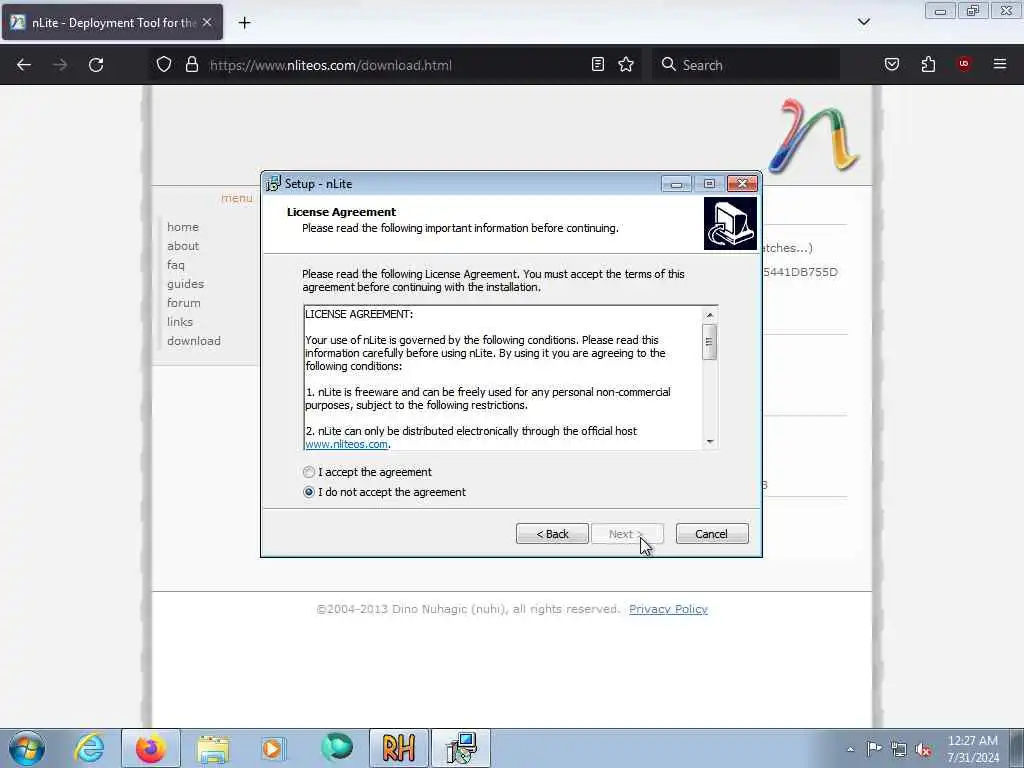Bookmark this page with the star icon
The width and height of the screenshot is (1024, 768).
(x=626, y=64)
